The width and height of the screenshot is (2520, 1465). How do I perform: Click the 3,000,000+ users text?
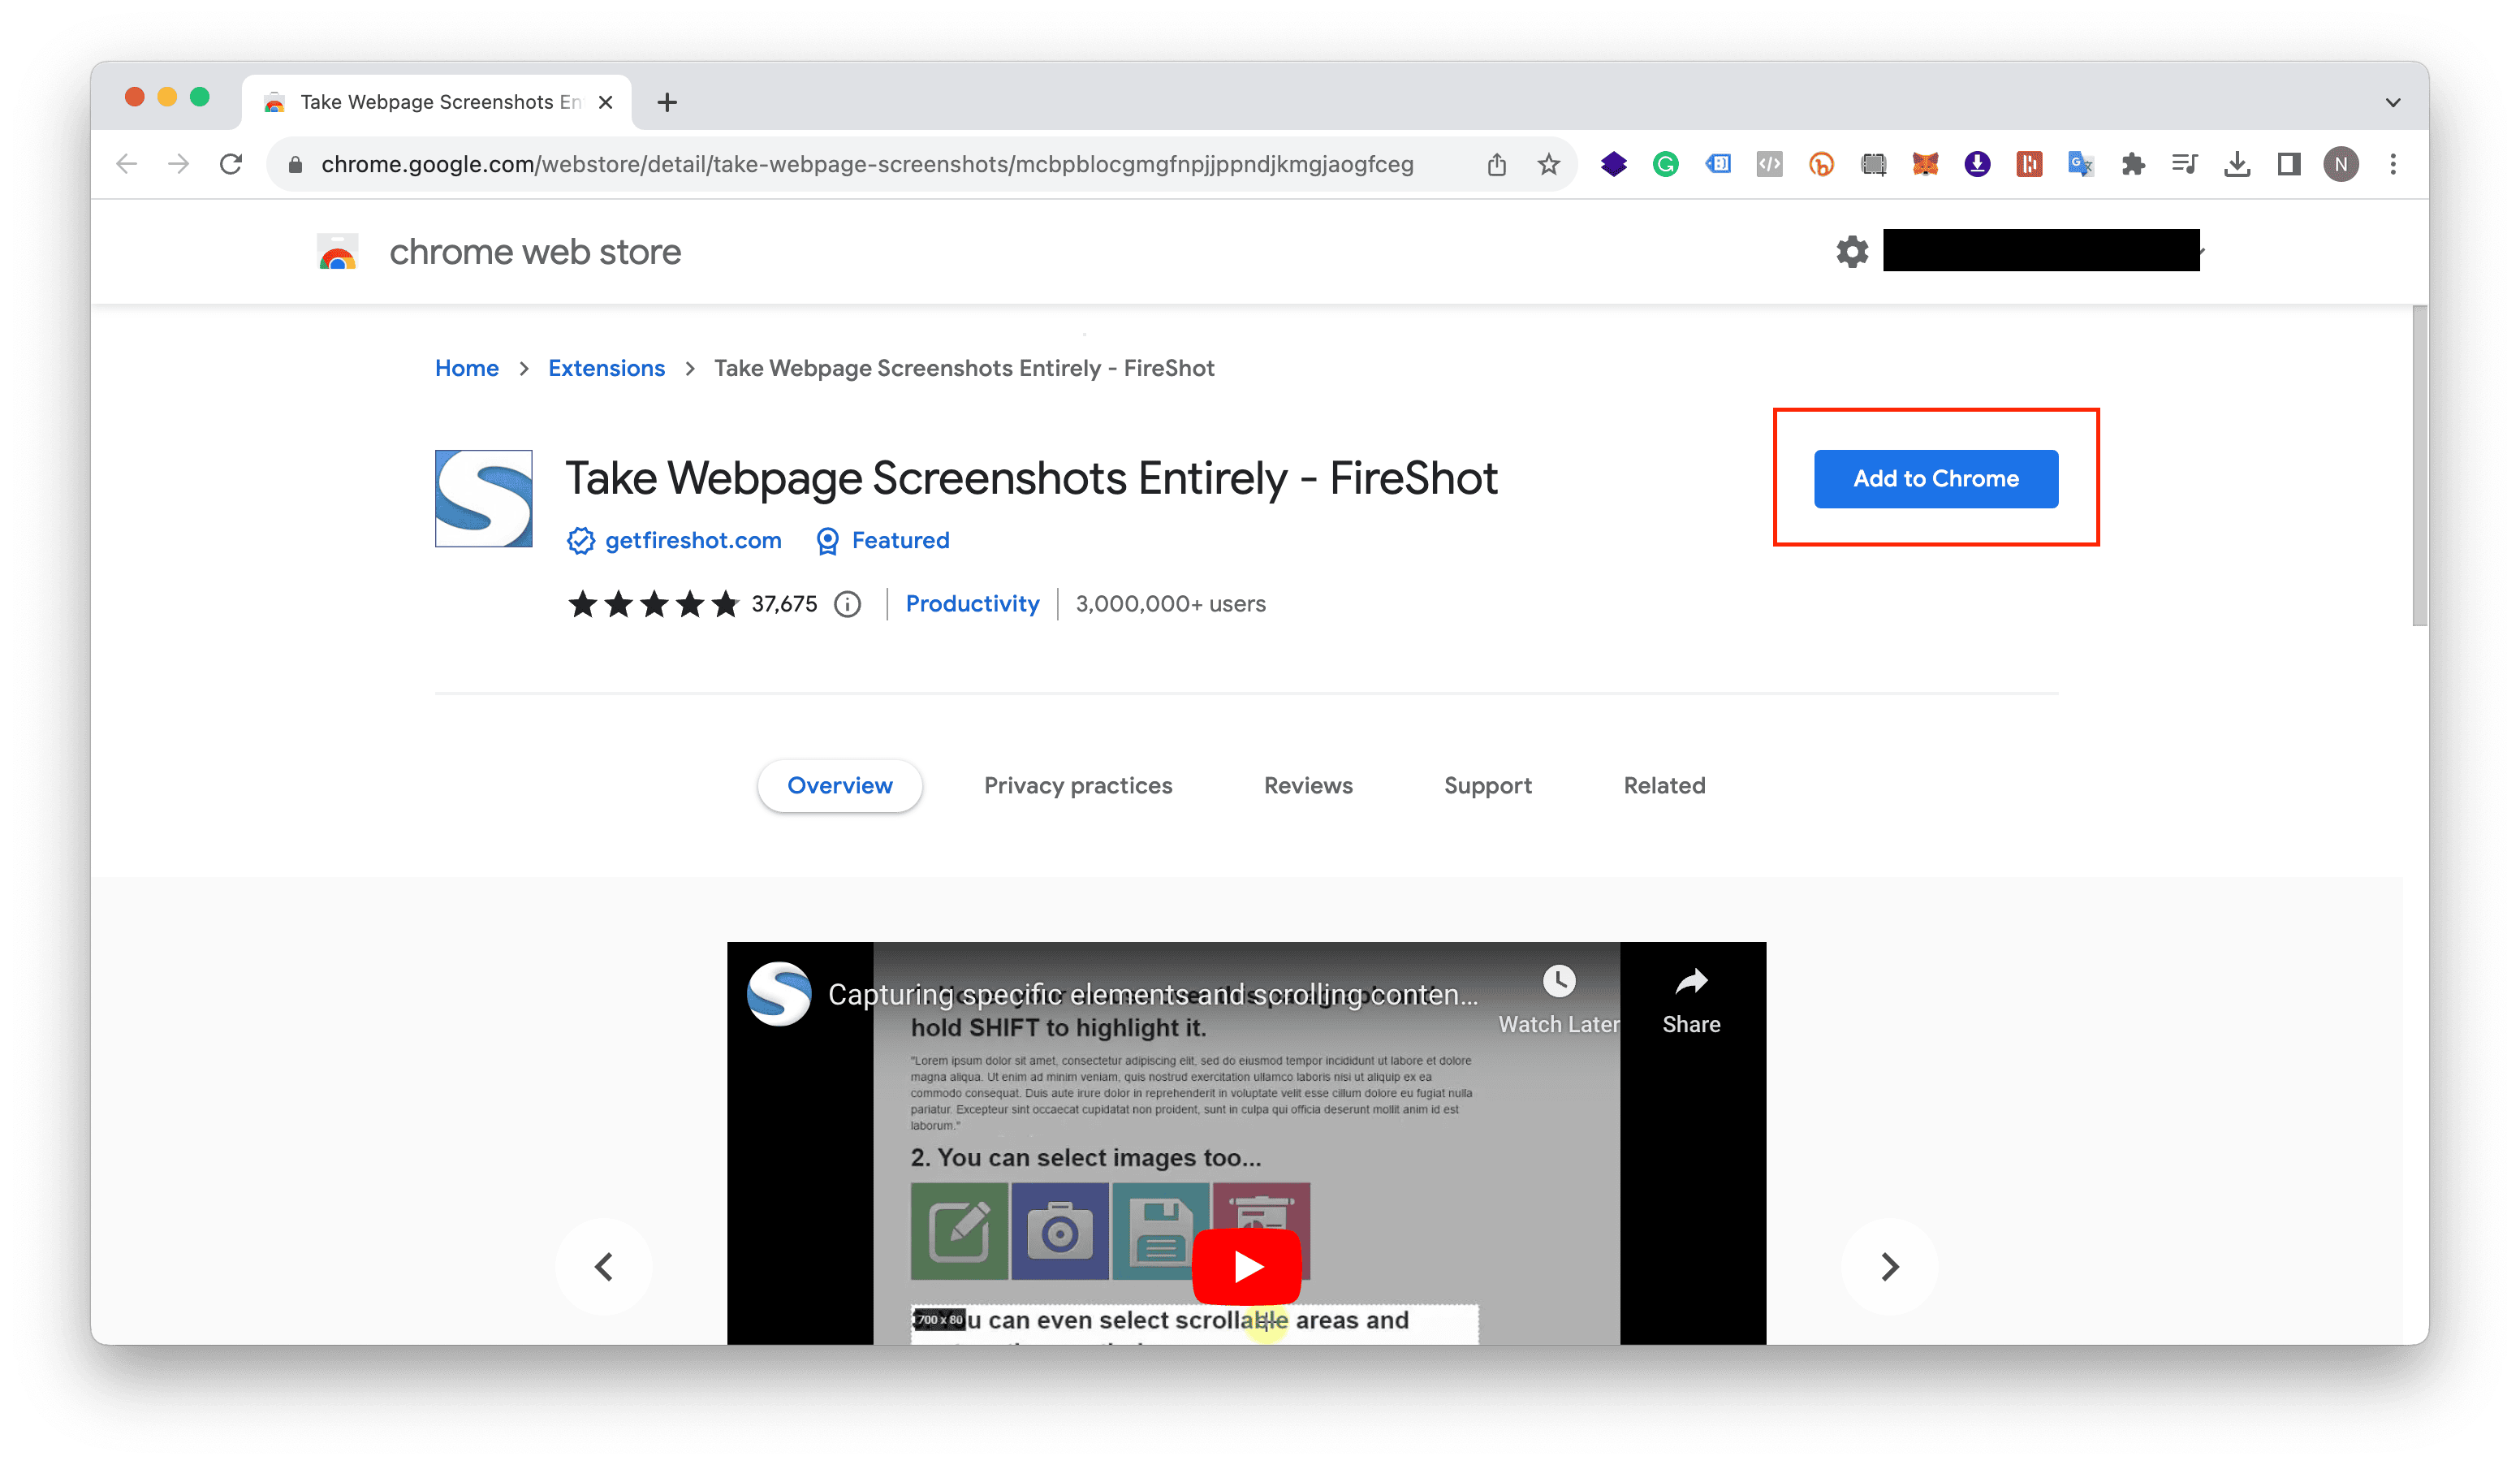[1170, 604]
